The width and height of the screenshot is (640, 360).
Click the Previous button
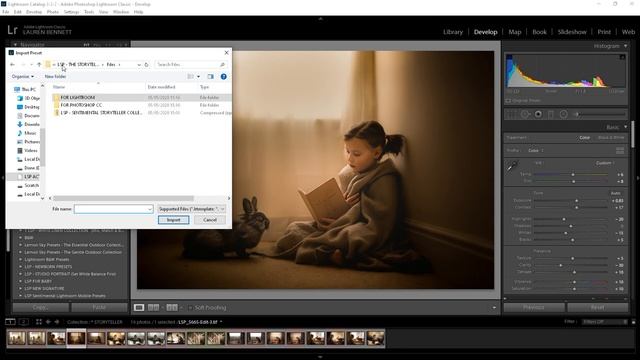[534, 307]
